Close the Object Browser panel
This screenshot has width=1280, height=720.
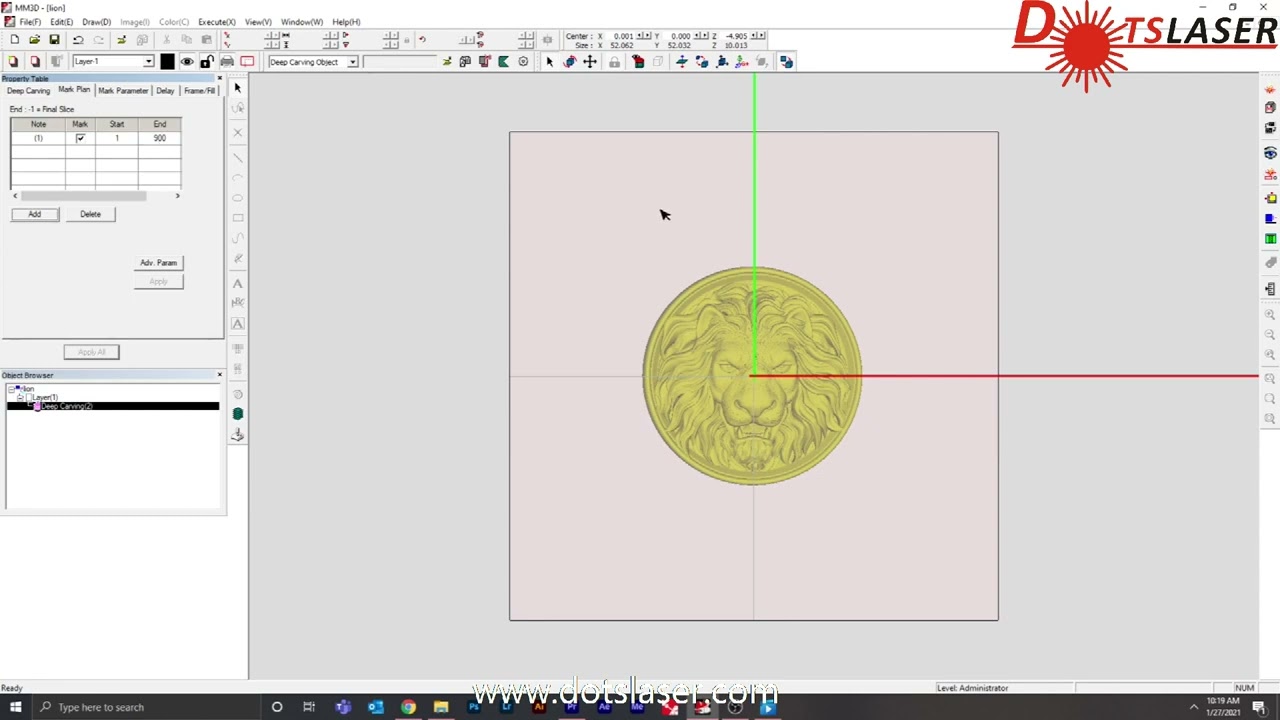click(220, 375)
